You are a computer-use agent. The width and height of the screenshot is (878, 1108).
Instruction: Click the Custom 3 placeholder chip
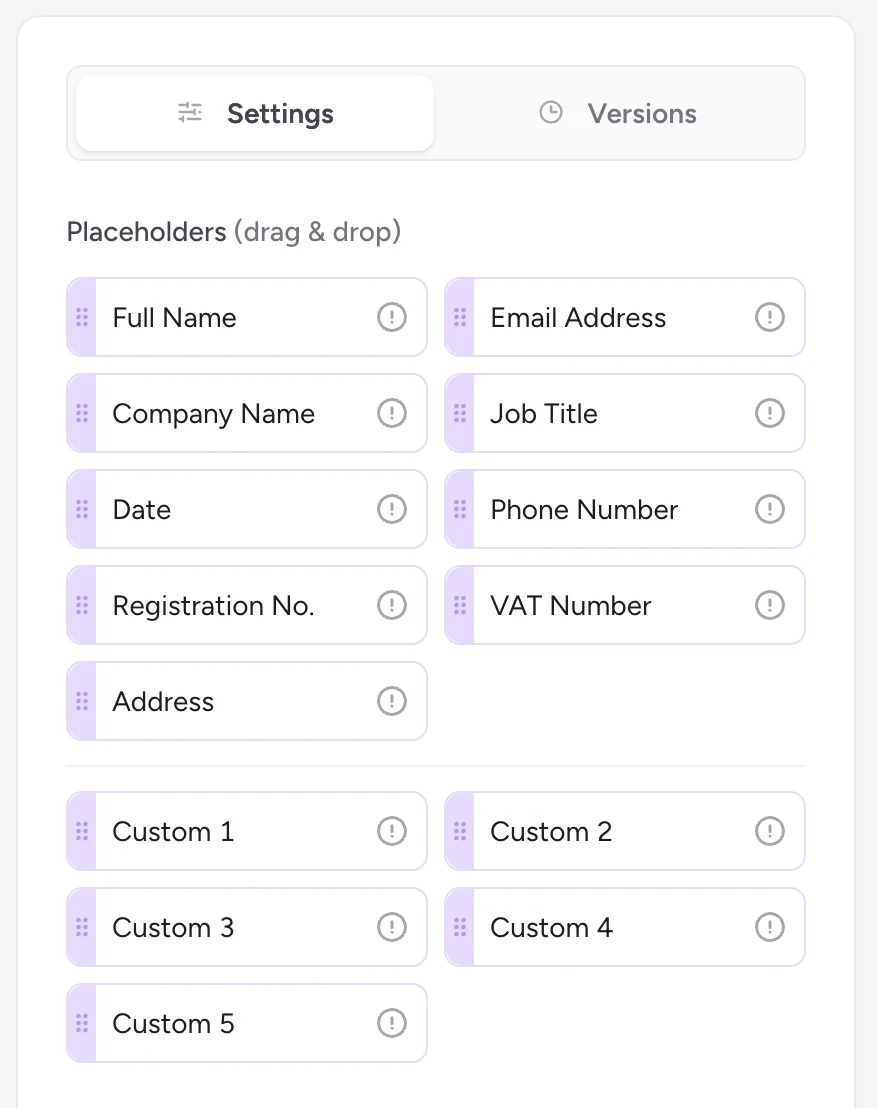click(x=245, y=927)
